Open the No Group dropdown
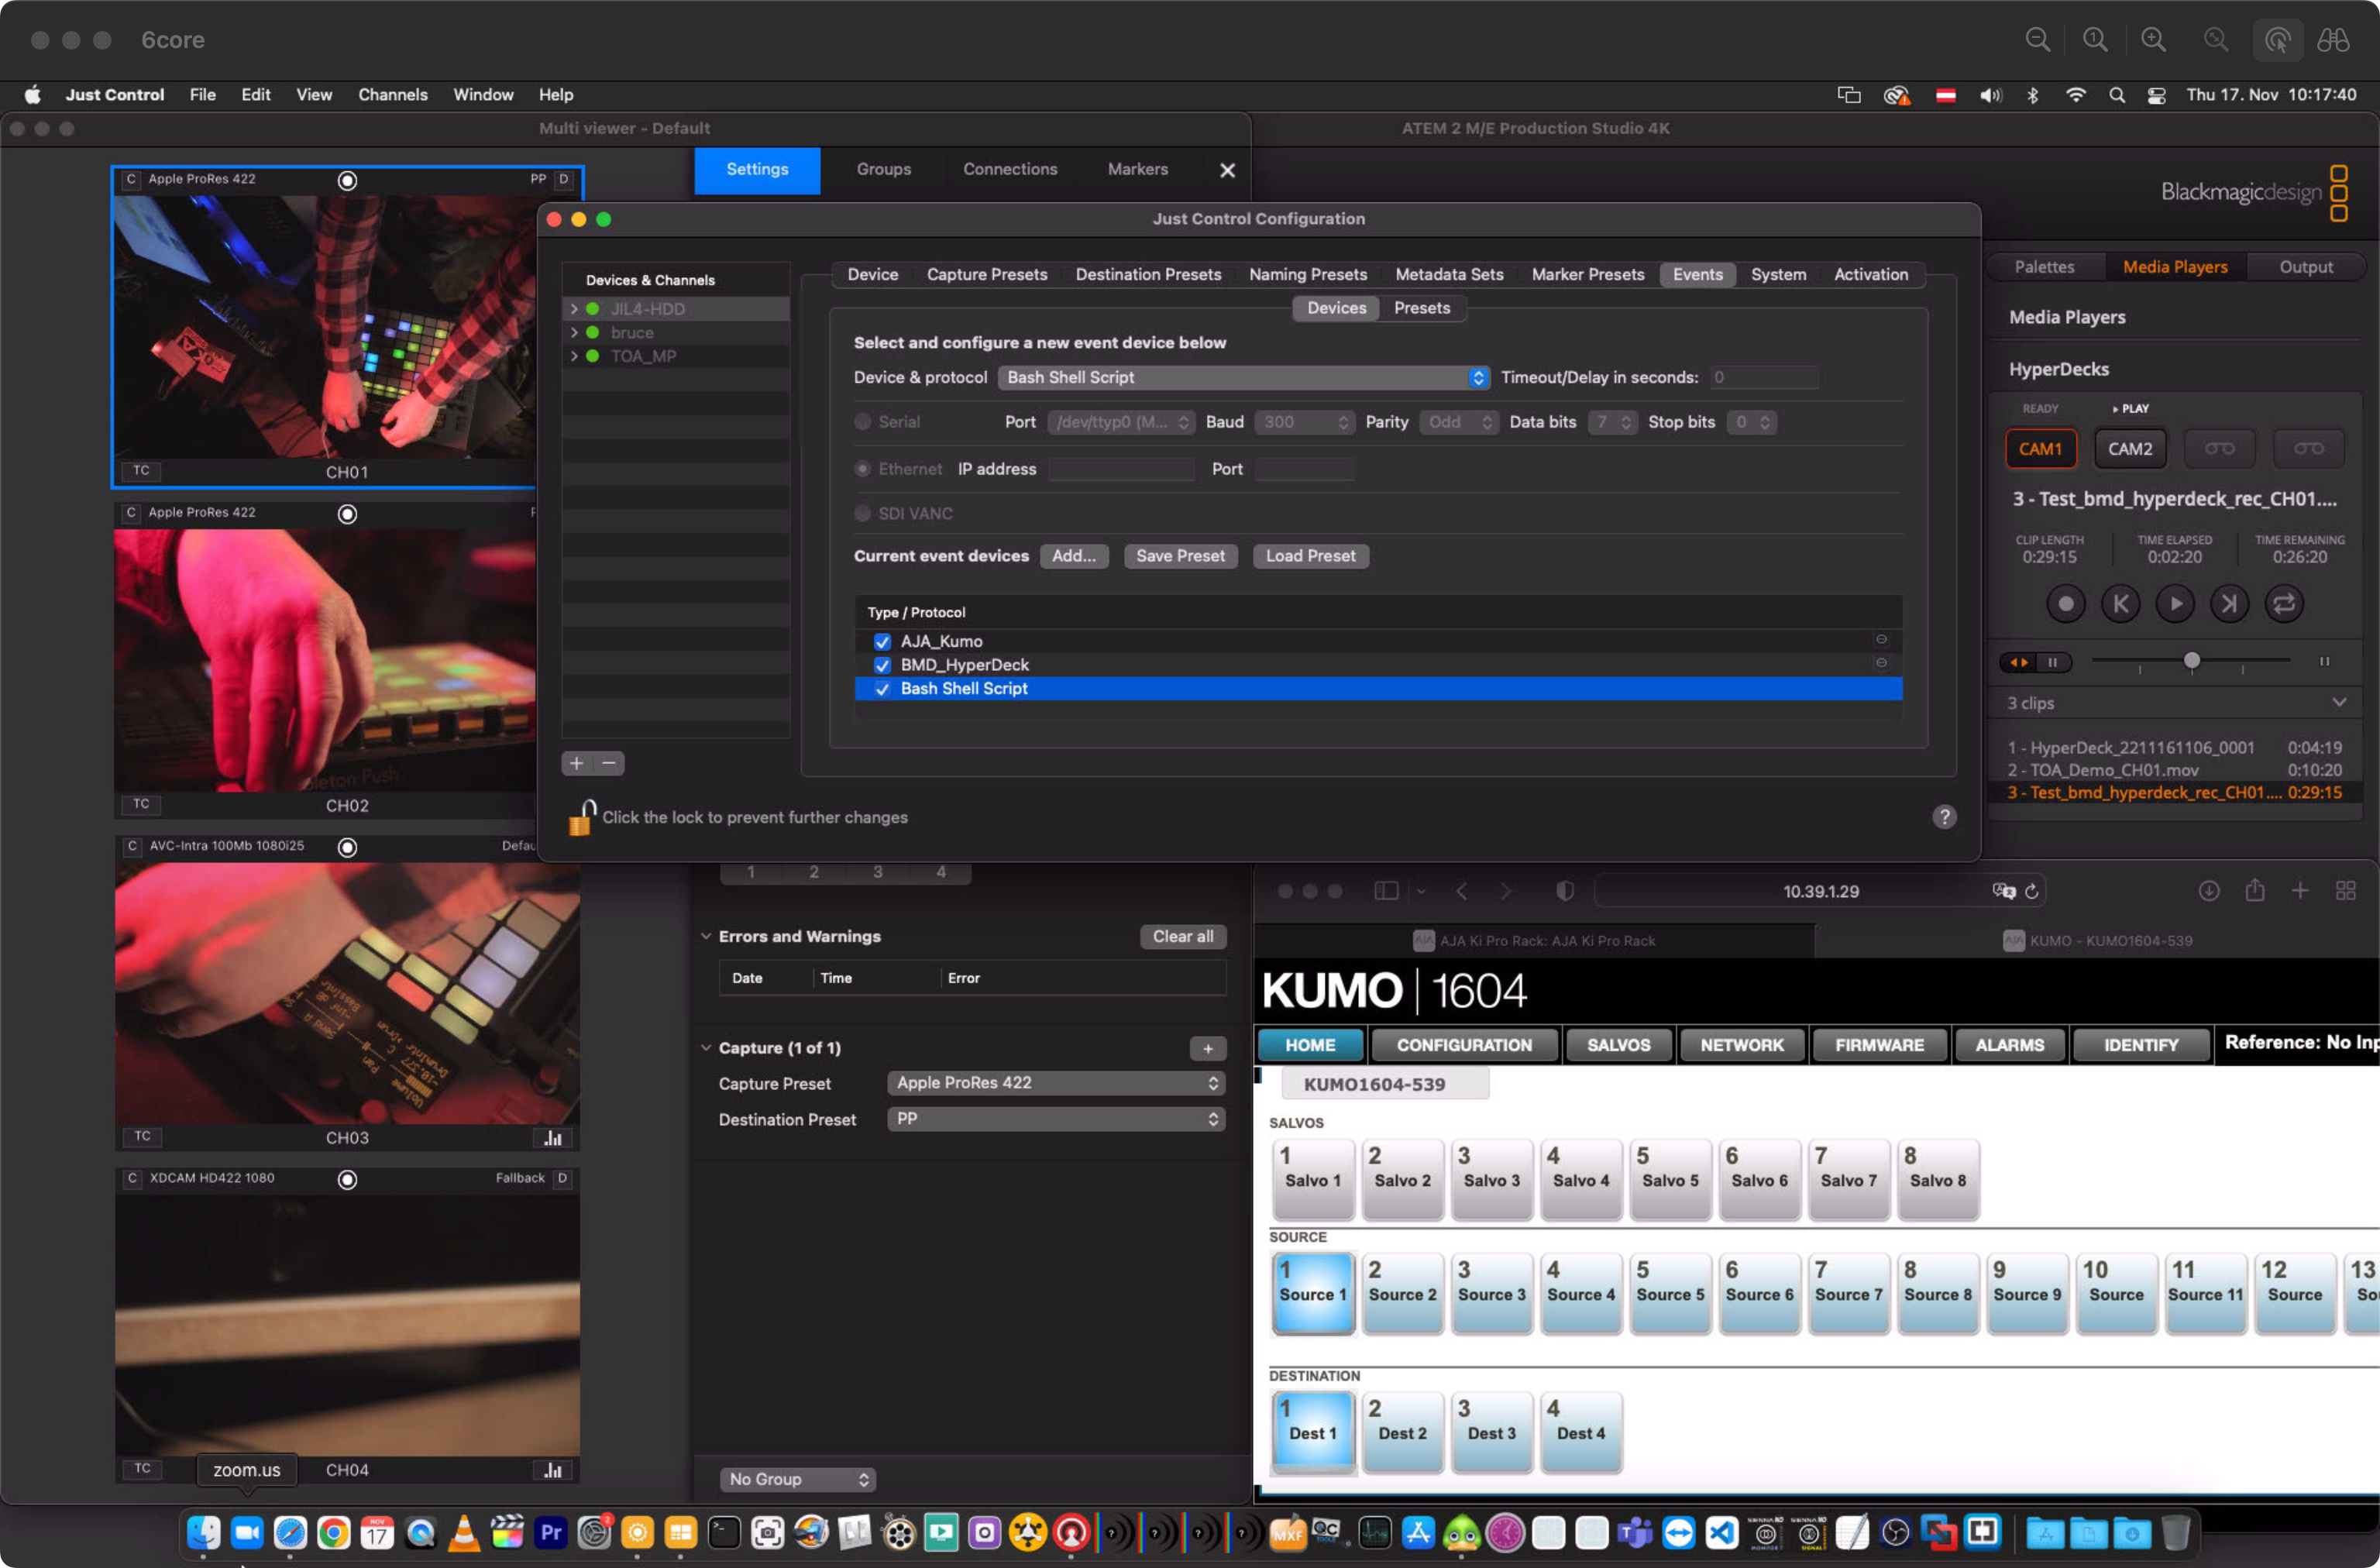 click(x=798, y=1479)
